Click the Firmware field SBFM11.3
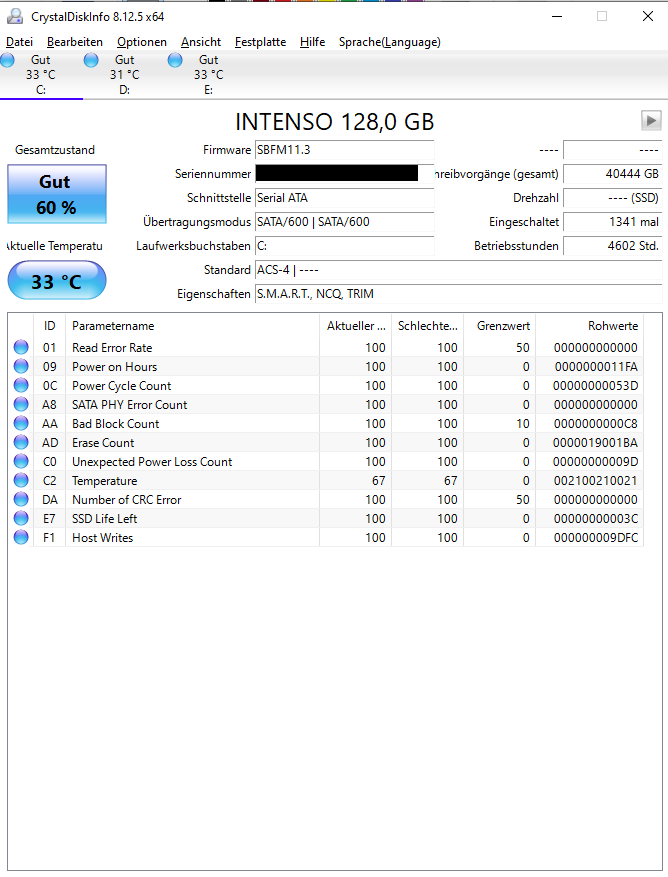668x877 pixels. [x=345, y=150]
